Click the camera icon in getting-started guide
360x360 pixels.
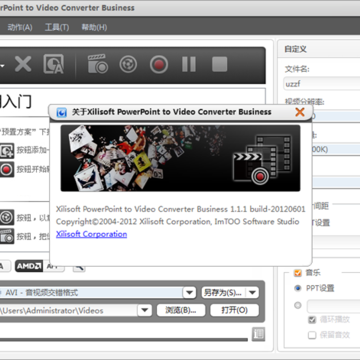7,236
